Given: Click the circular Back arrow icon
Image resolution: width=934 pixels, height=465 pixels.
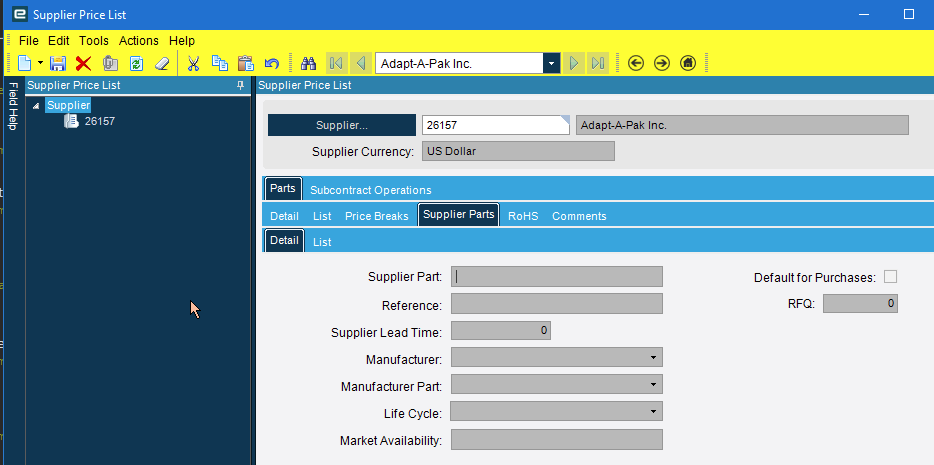Looking at the screenshot, I should coord(636,63).
